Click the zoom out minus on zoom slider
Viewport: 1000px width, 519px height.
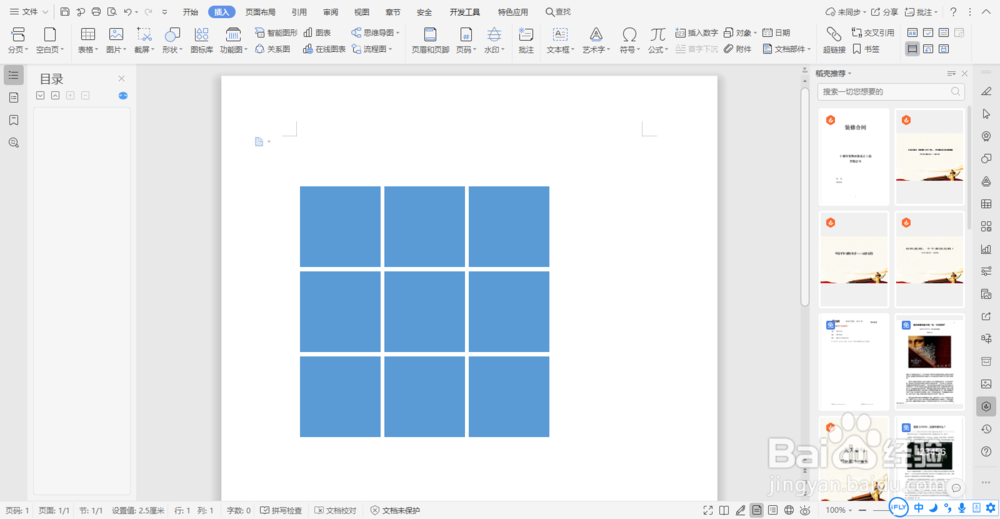862,510
